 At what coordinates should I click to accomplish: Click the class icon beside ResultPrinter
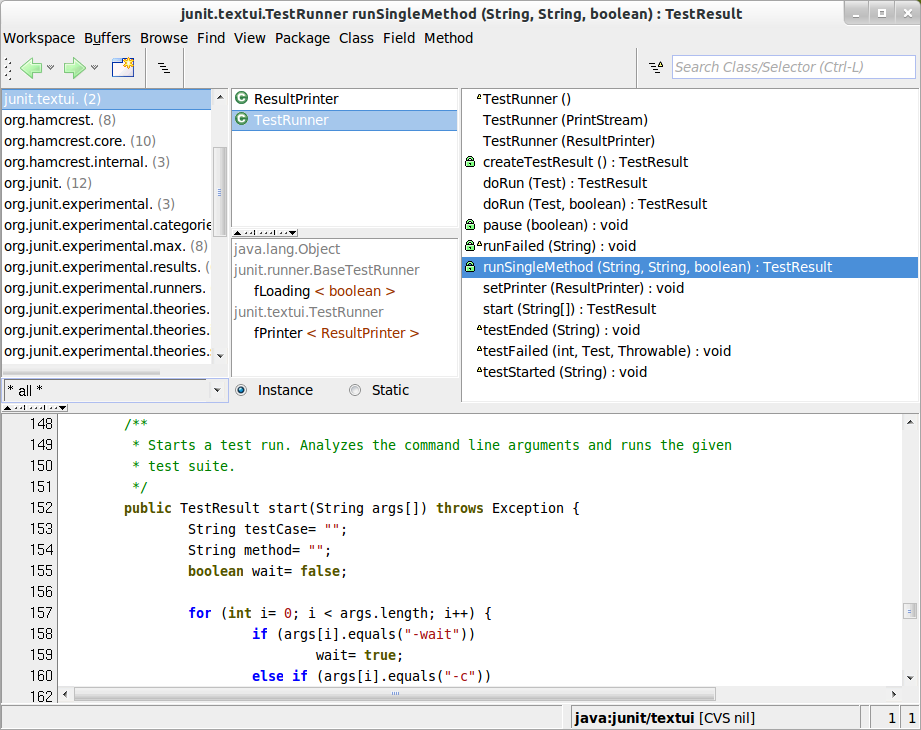(241, 99)
